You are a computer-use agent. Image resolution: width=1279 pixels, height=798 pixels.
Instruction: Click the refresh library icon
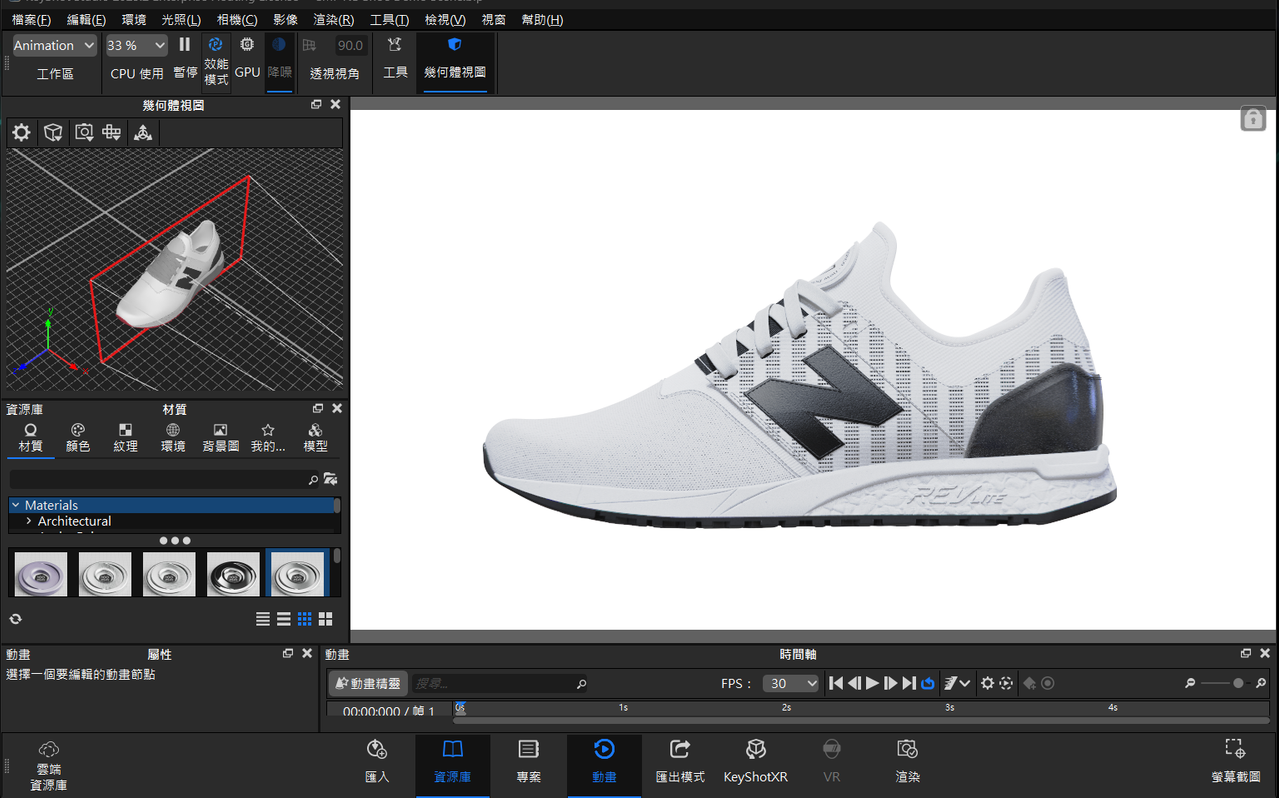[x=15, y=619]
